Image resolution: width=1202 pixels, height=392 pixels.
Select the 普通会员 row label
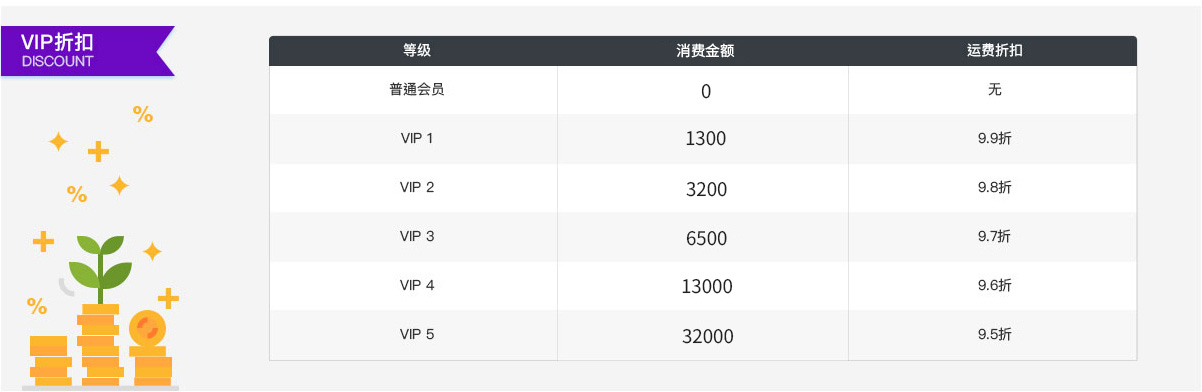pyautogui.click(x=417, y=89)
